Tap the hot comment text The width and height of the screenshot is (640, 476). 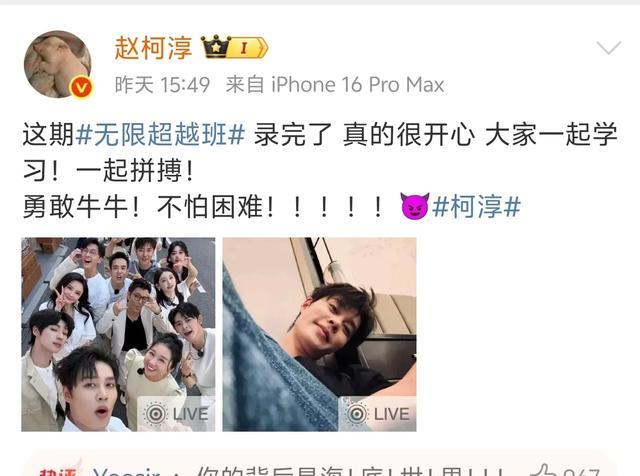click(x=349, y=471)
